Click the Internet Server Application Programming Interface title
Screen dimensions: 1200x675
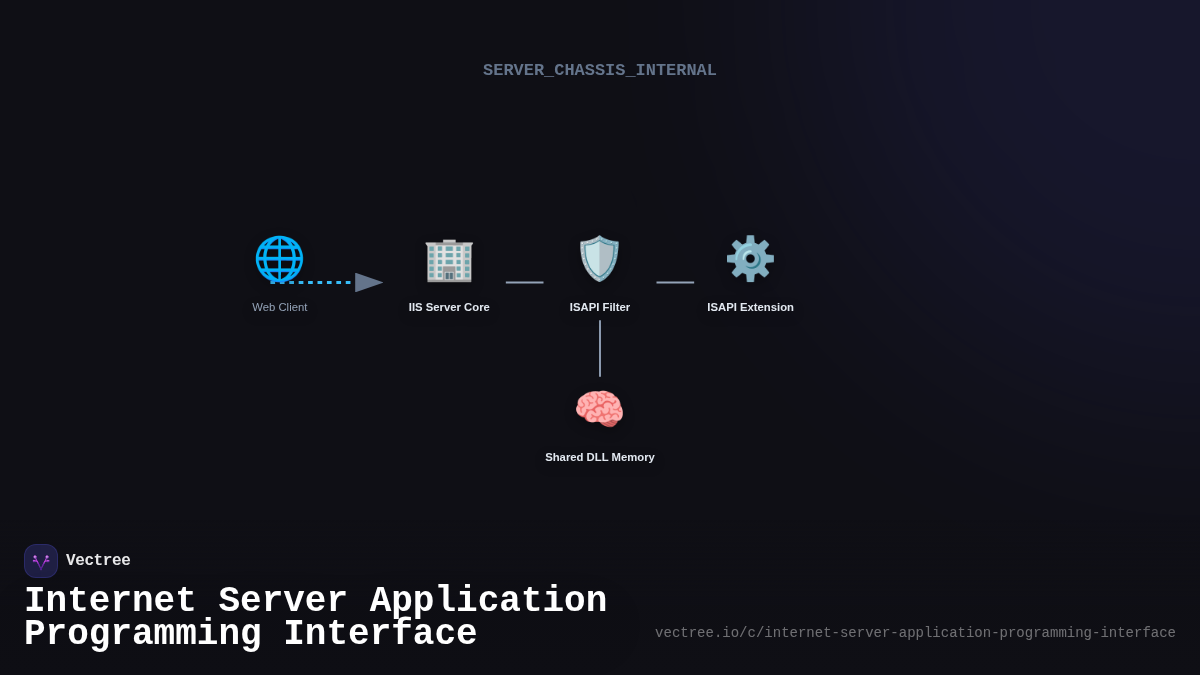point(316,615)
